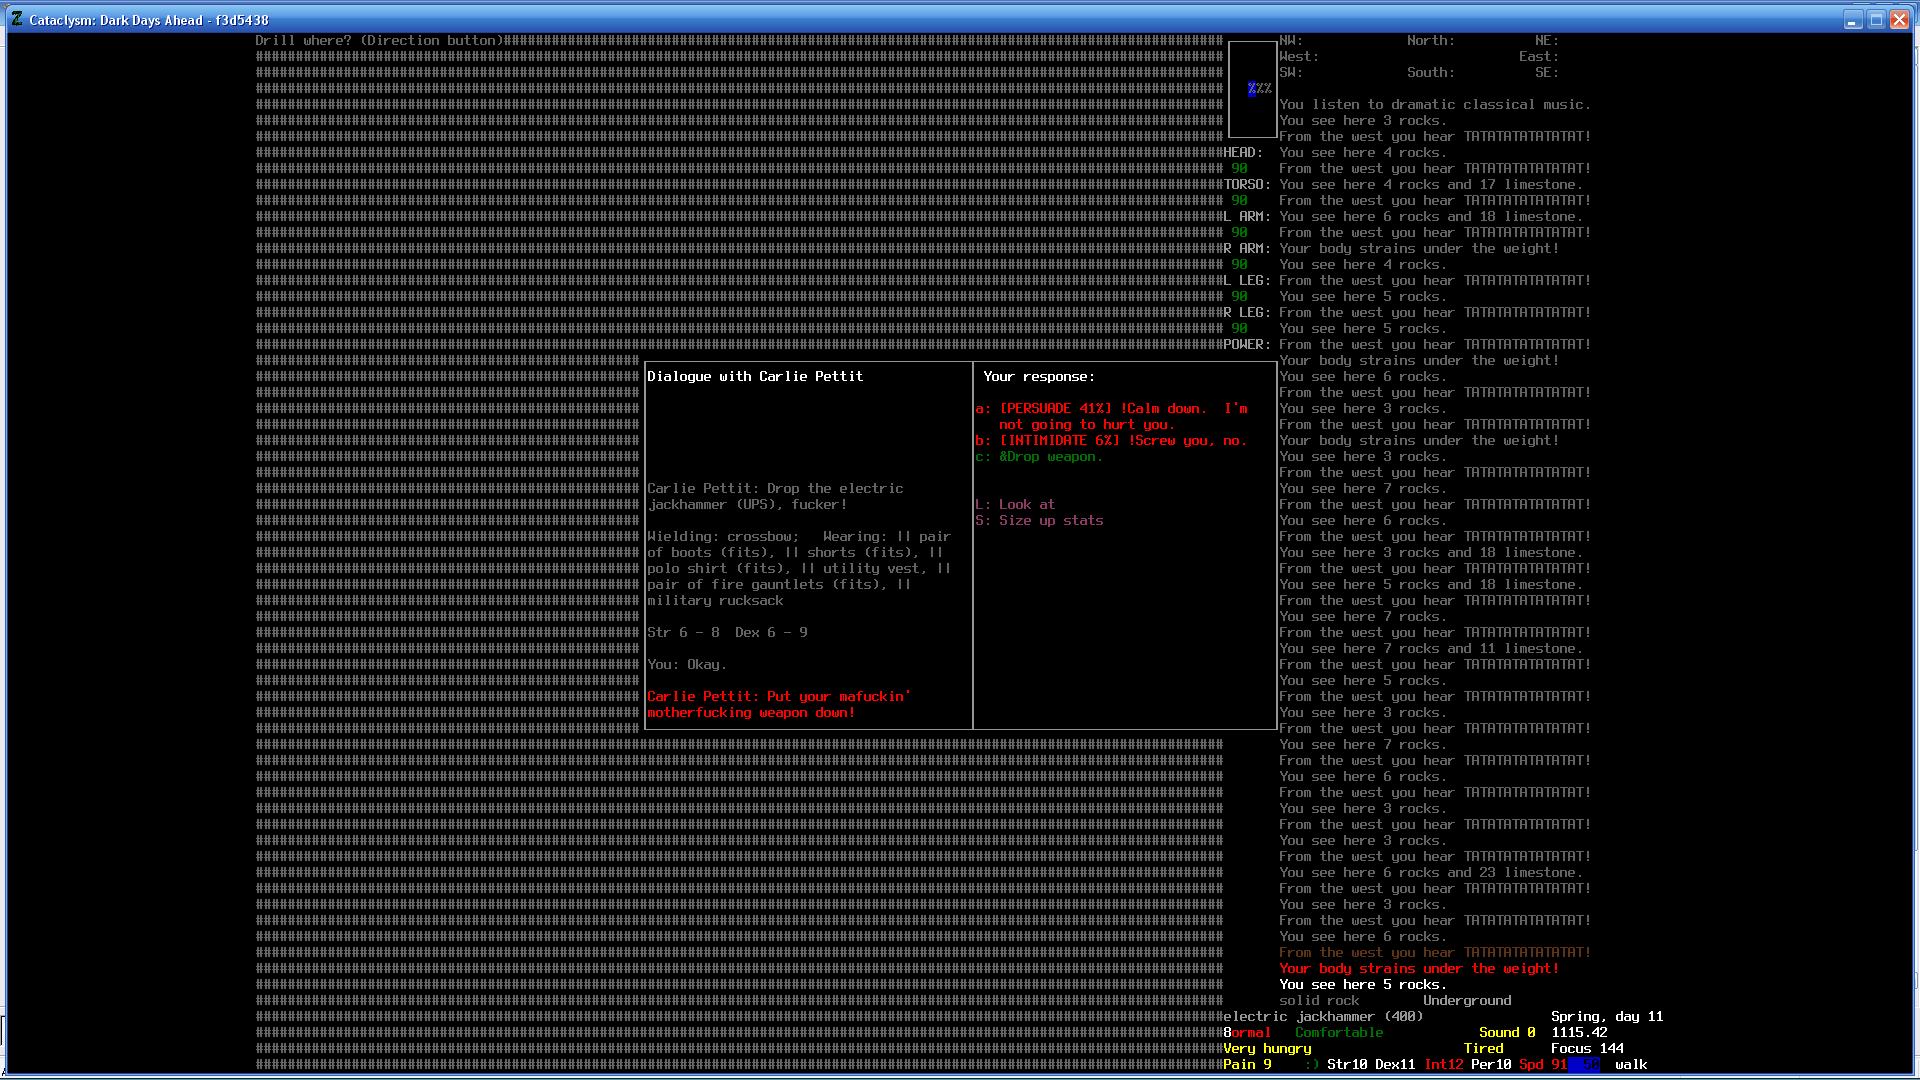Click the HEAD health value 90
1920x1080 pixels.
1239,169
